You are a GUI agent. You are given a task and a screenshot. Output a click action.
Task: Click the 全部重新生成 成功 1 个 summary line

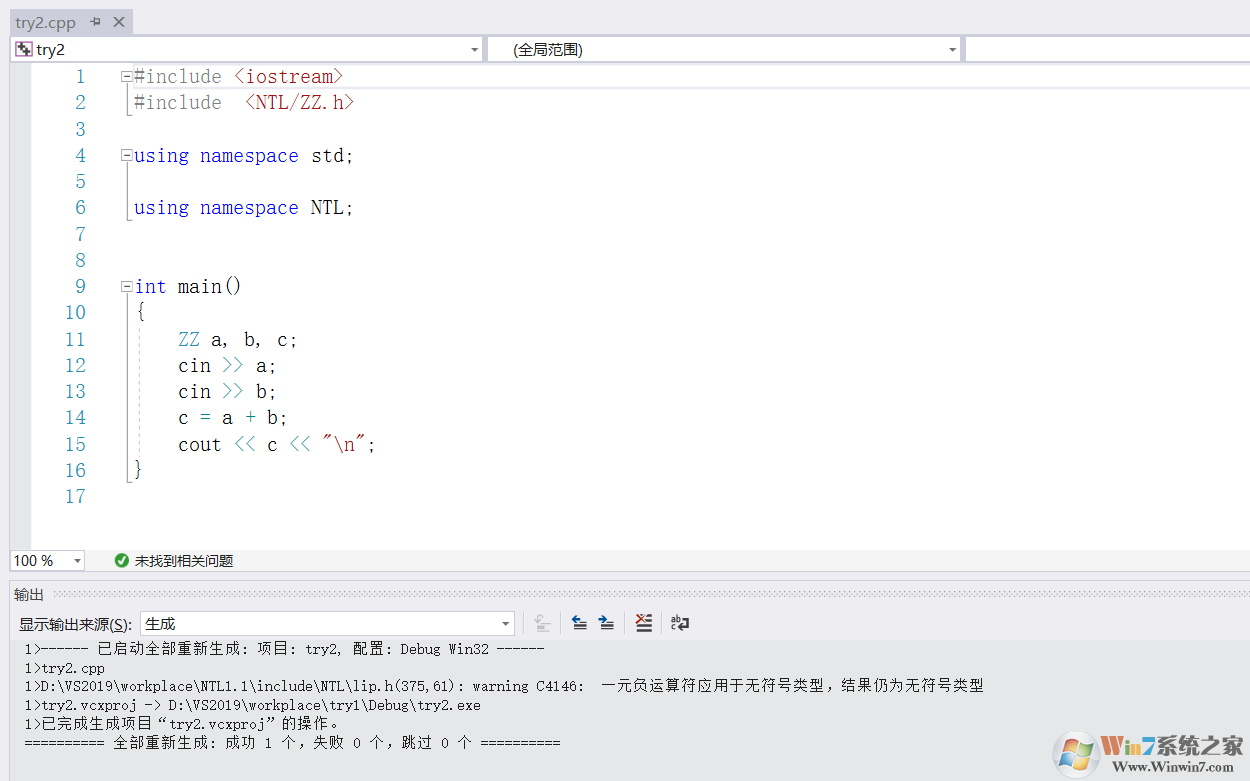(292, 743)
